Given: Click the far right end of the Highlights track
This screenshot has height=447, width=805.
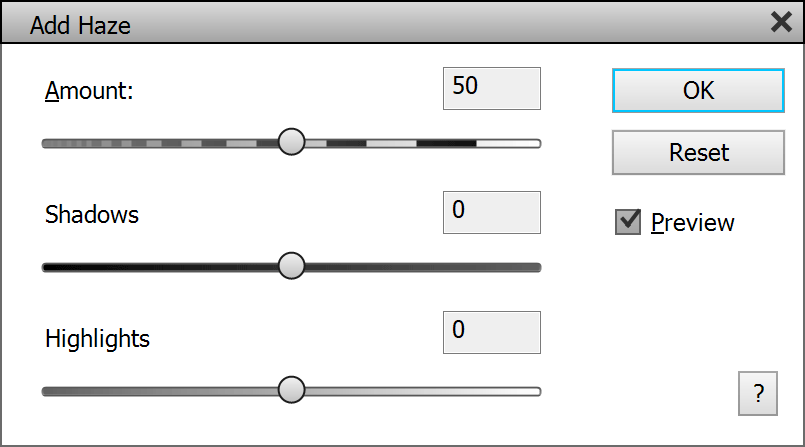Looking at the screenshot, I should coord(535,390).
